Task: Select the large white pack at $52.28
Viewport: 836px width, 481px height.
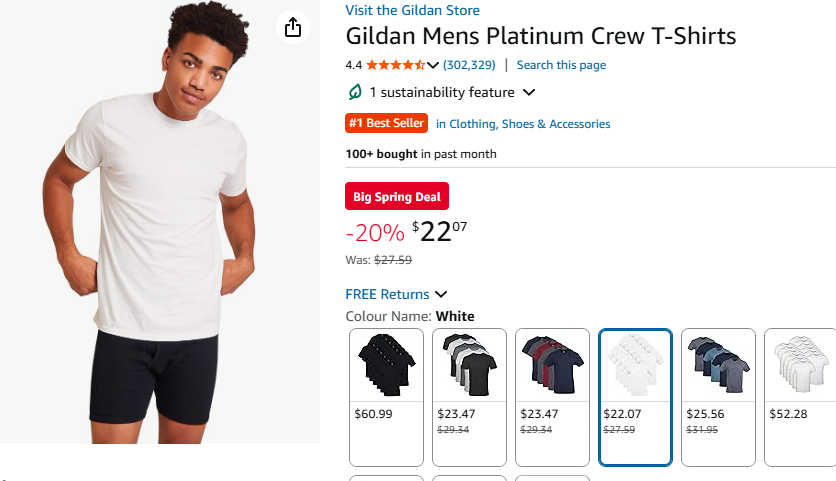Action: click(x=800, y=396)
